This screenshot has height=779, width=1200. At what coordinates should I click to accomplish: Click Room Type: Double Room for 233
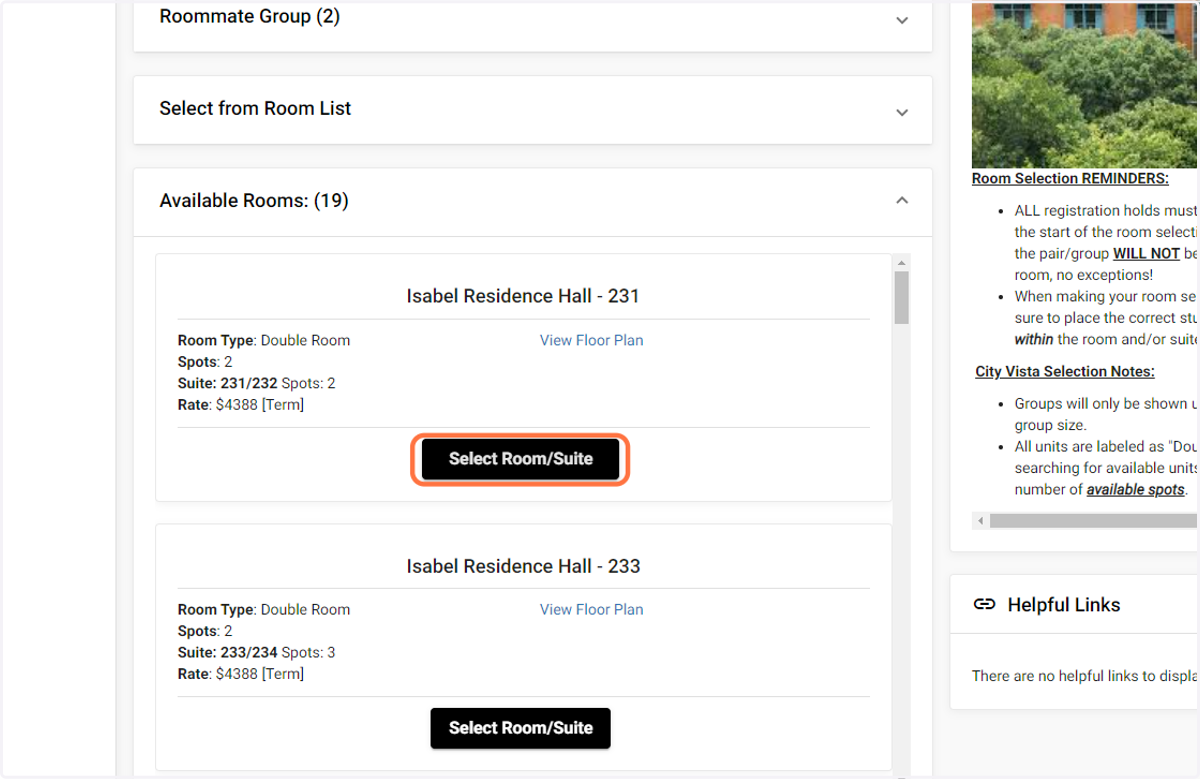point(264,609)
